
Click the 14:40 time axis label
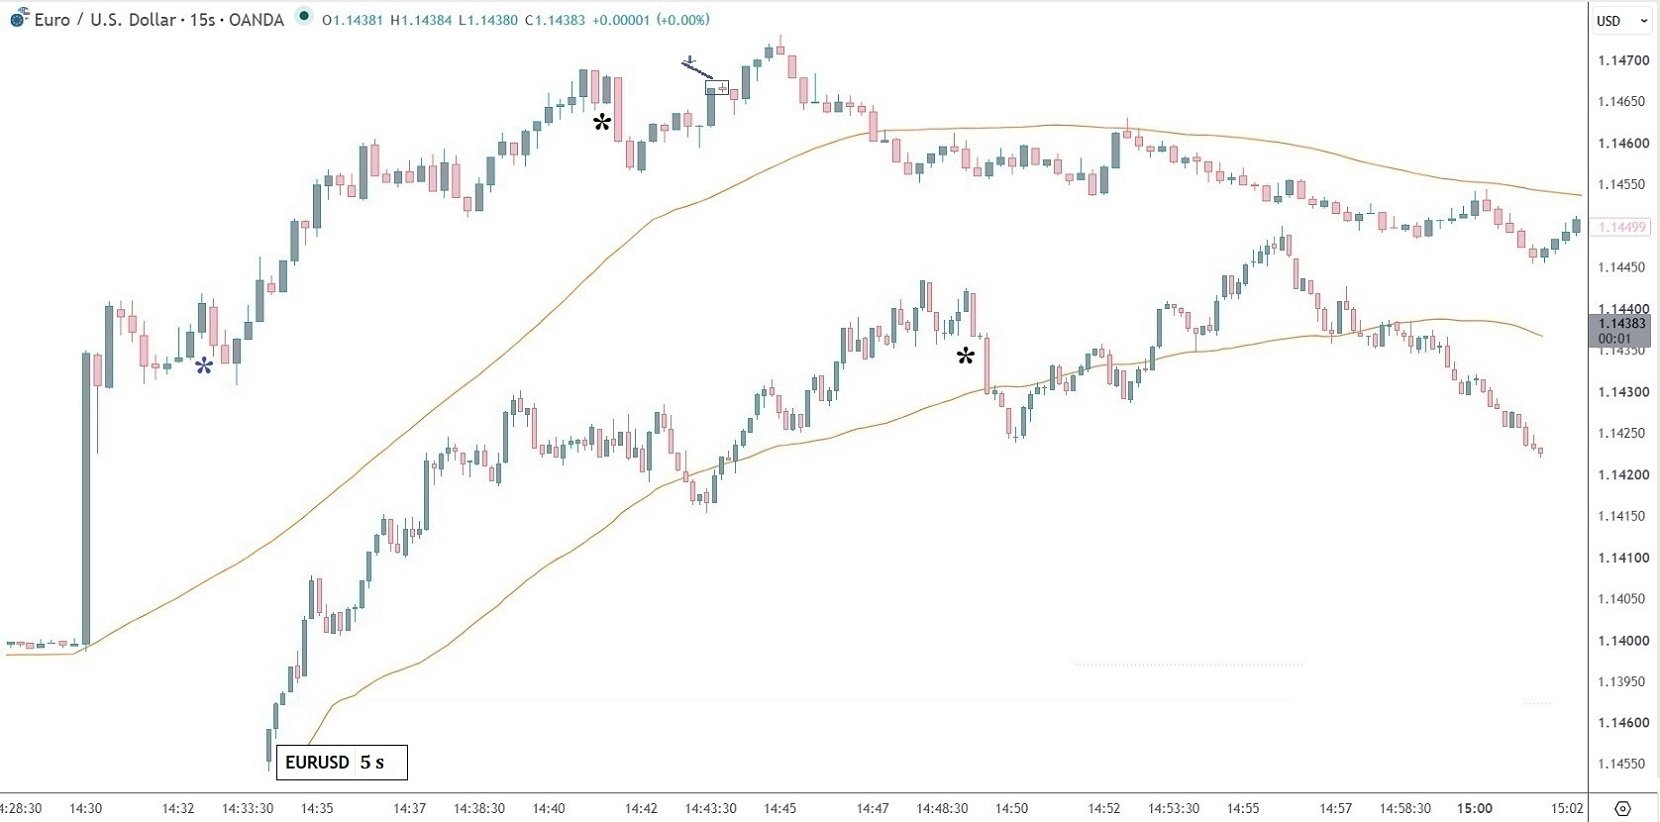click(549, 808)
